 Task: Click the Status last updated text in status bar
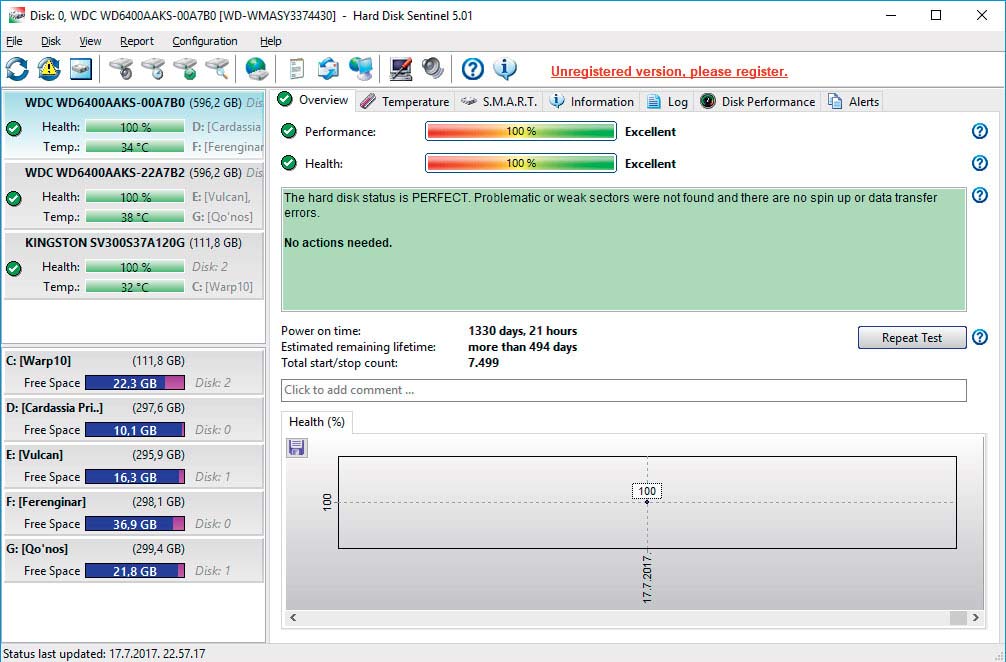(x=105, y=654)
